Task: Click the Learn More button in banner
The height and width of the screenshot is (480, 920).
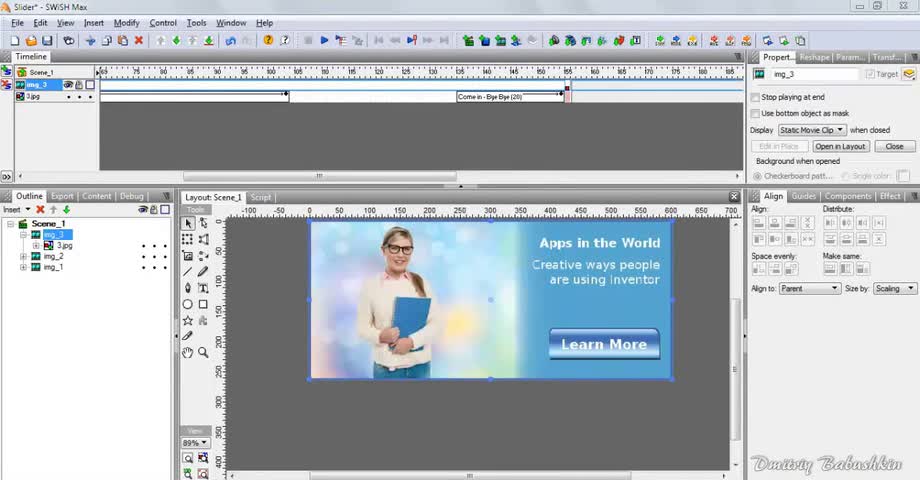Action: (x=604, y=344)
